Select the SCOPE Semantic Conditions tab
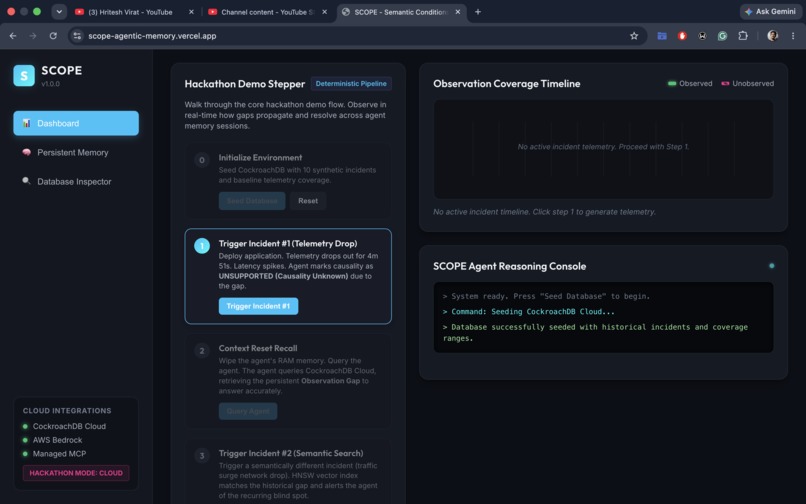The width and height of the screenshot is (806, 504). pos(400,12)
